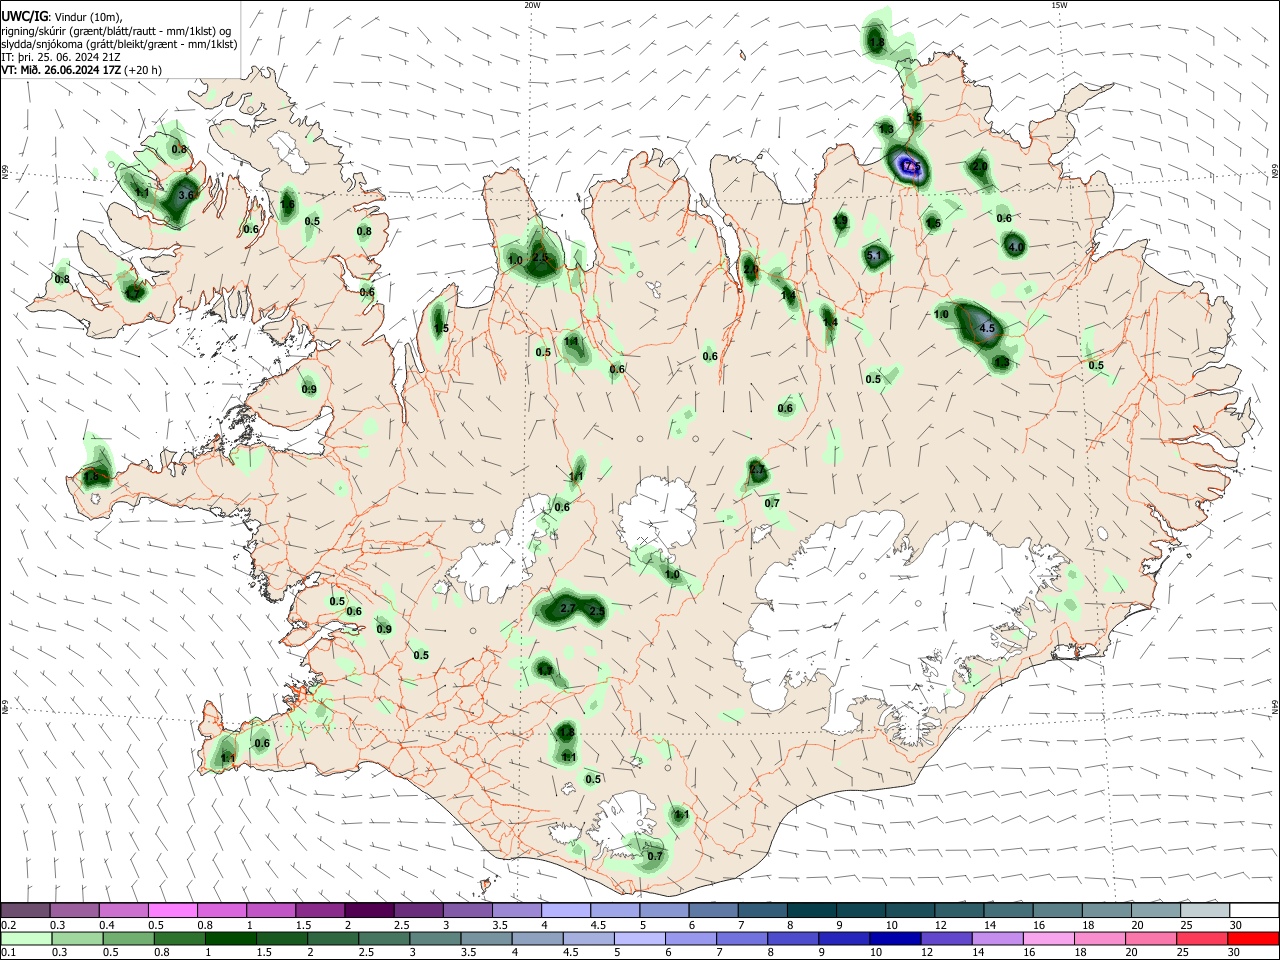Pick the pale green 0.1 swatch on the rain scale

tap(27, 938)
